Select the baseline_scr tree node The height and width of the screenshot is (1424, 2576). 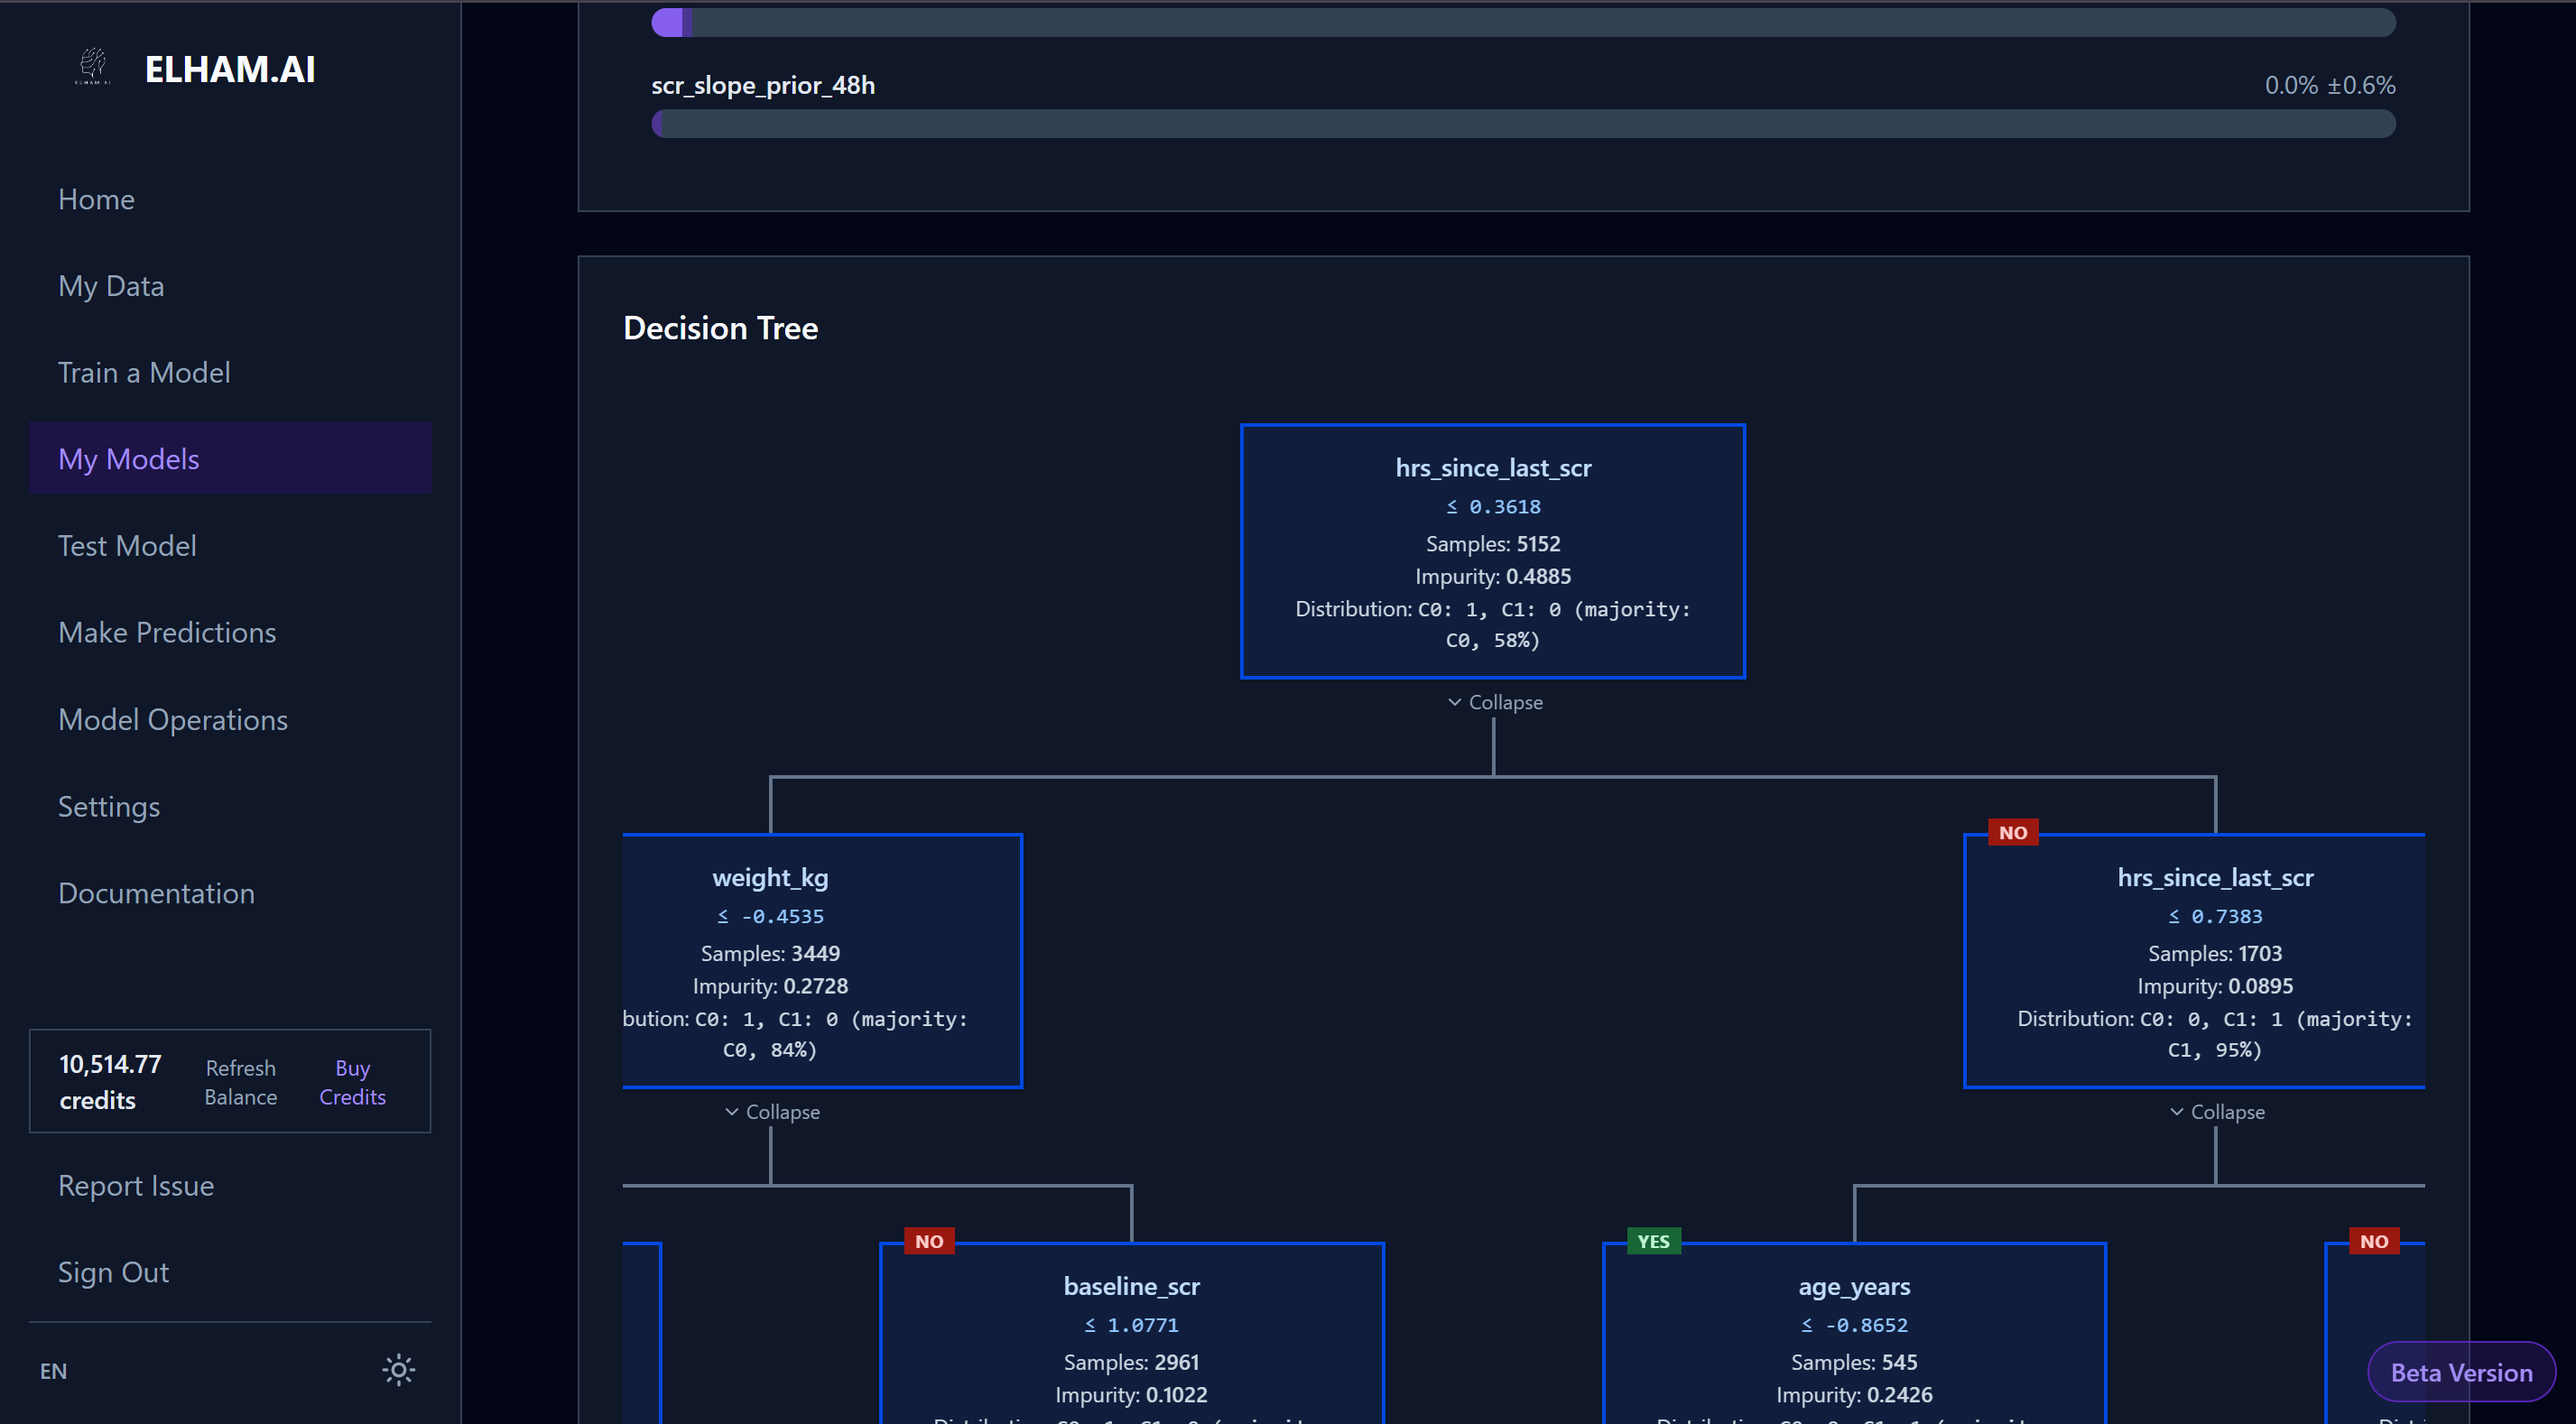tap(1131, 1333)
